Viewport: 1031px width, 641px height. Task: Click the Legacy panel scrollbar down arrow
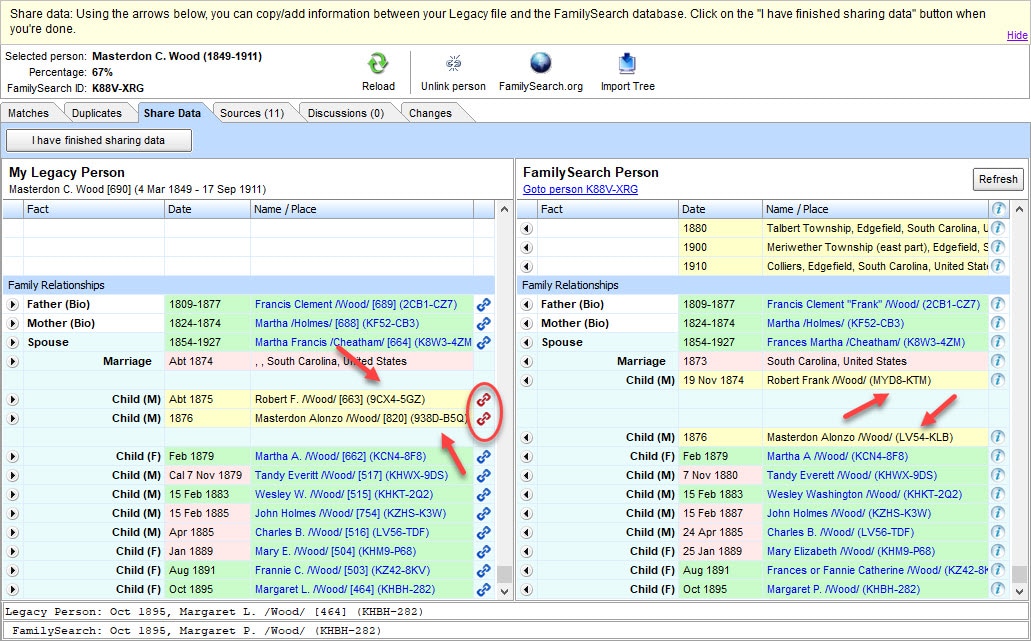[x=504, y=591]
